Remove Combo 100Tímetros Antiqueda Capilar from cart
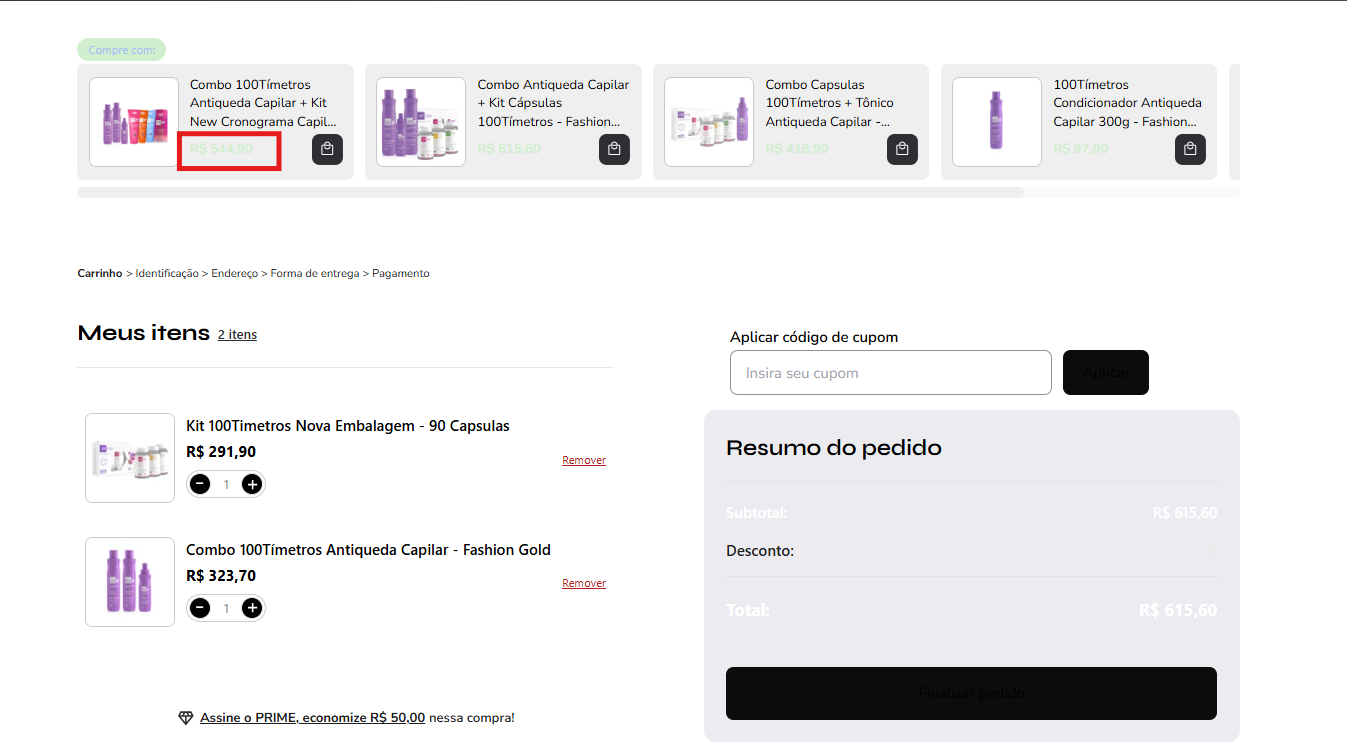This screenshot has height=750, width=1347. 584,583
